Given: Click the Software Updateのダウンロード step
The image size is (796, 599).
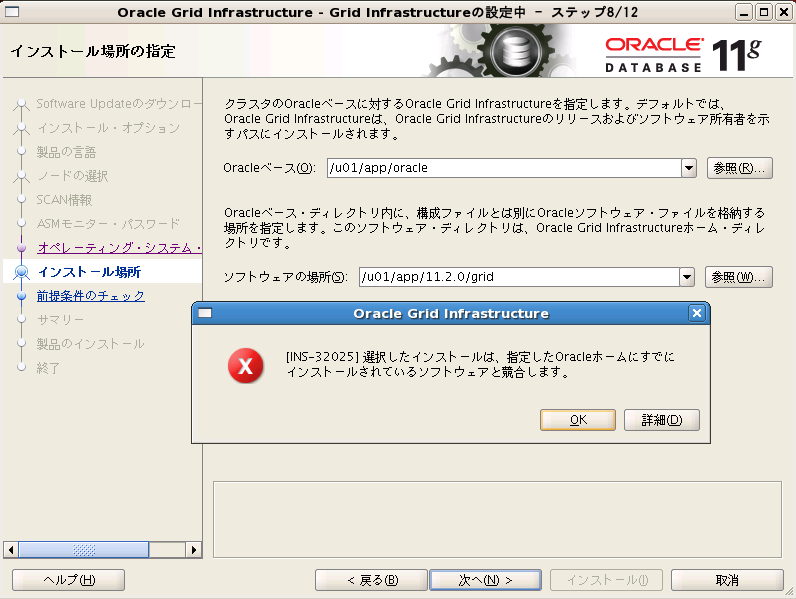Looking at the screenshot, I should point(119,104).
